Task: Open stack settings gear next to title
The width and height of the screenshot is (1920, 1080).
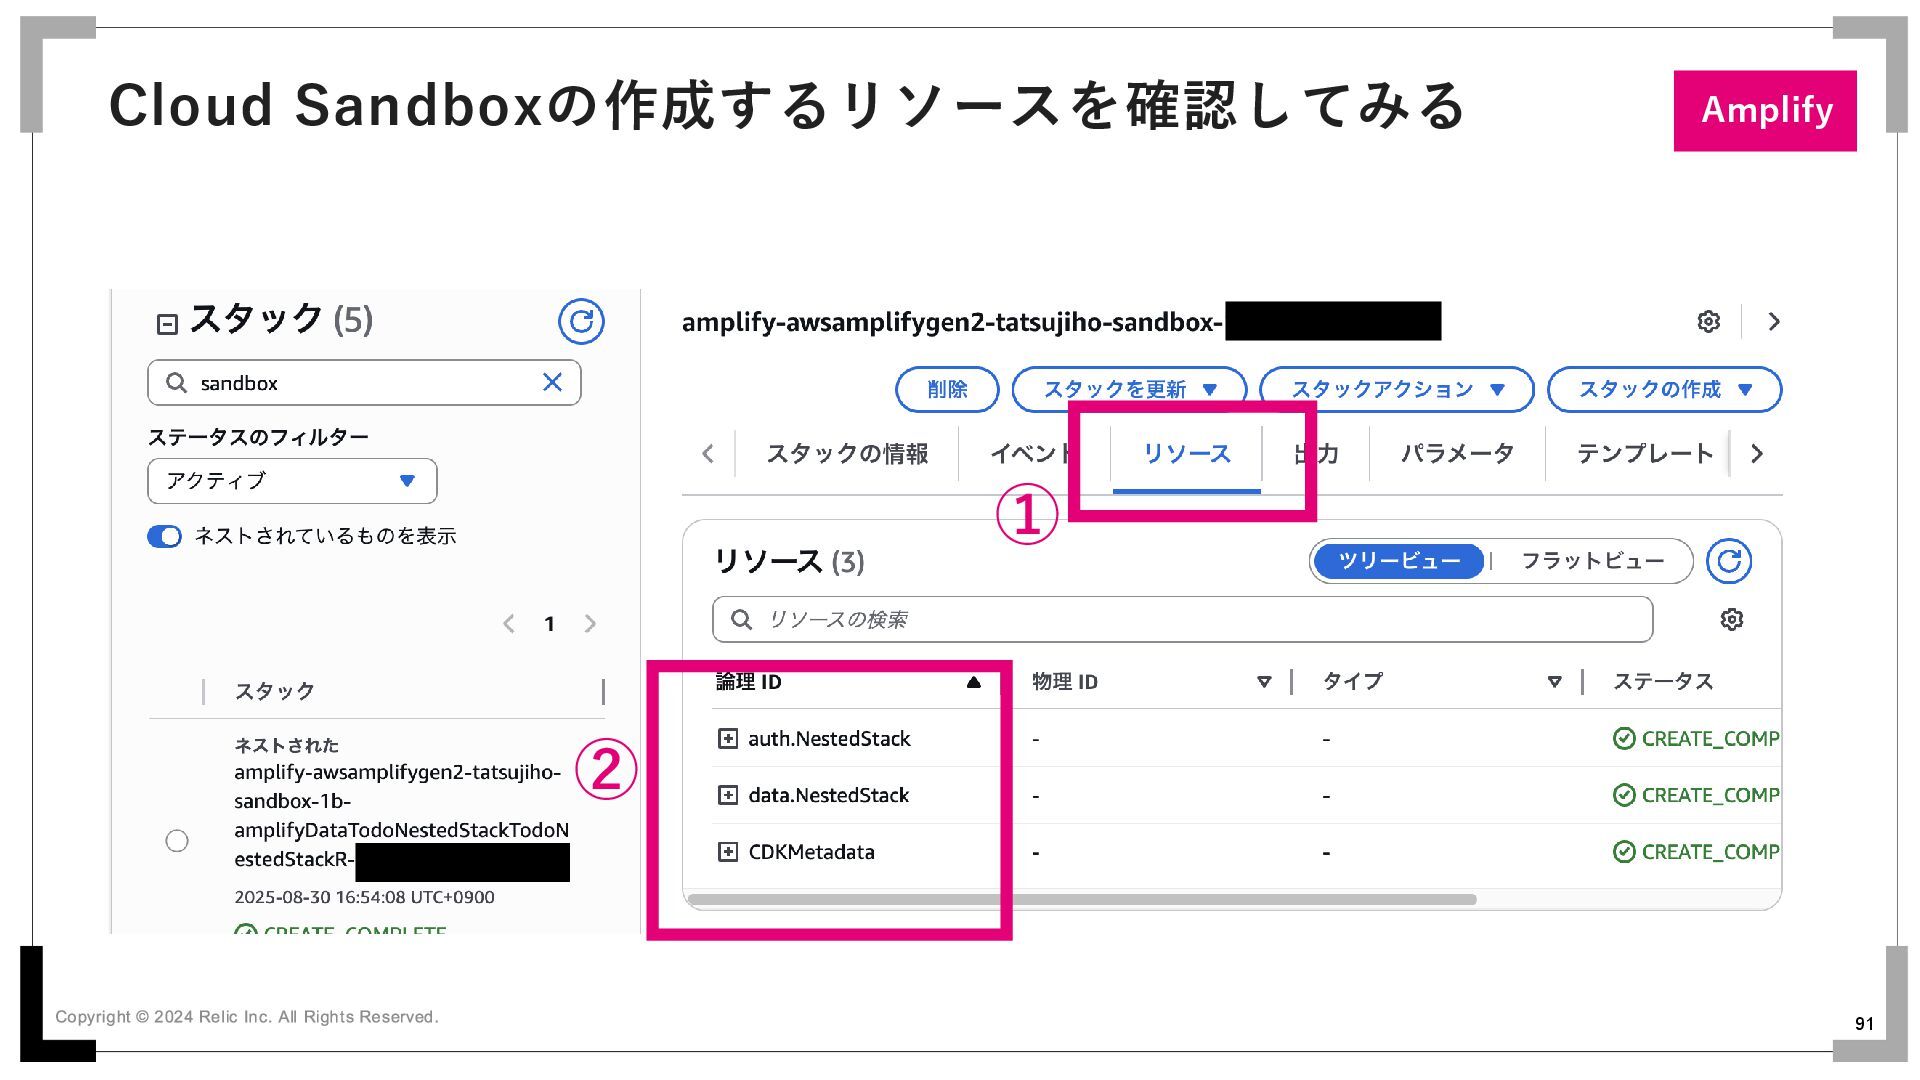Action: (x=1709, y=321)
